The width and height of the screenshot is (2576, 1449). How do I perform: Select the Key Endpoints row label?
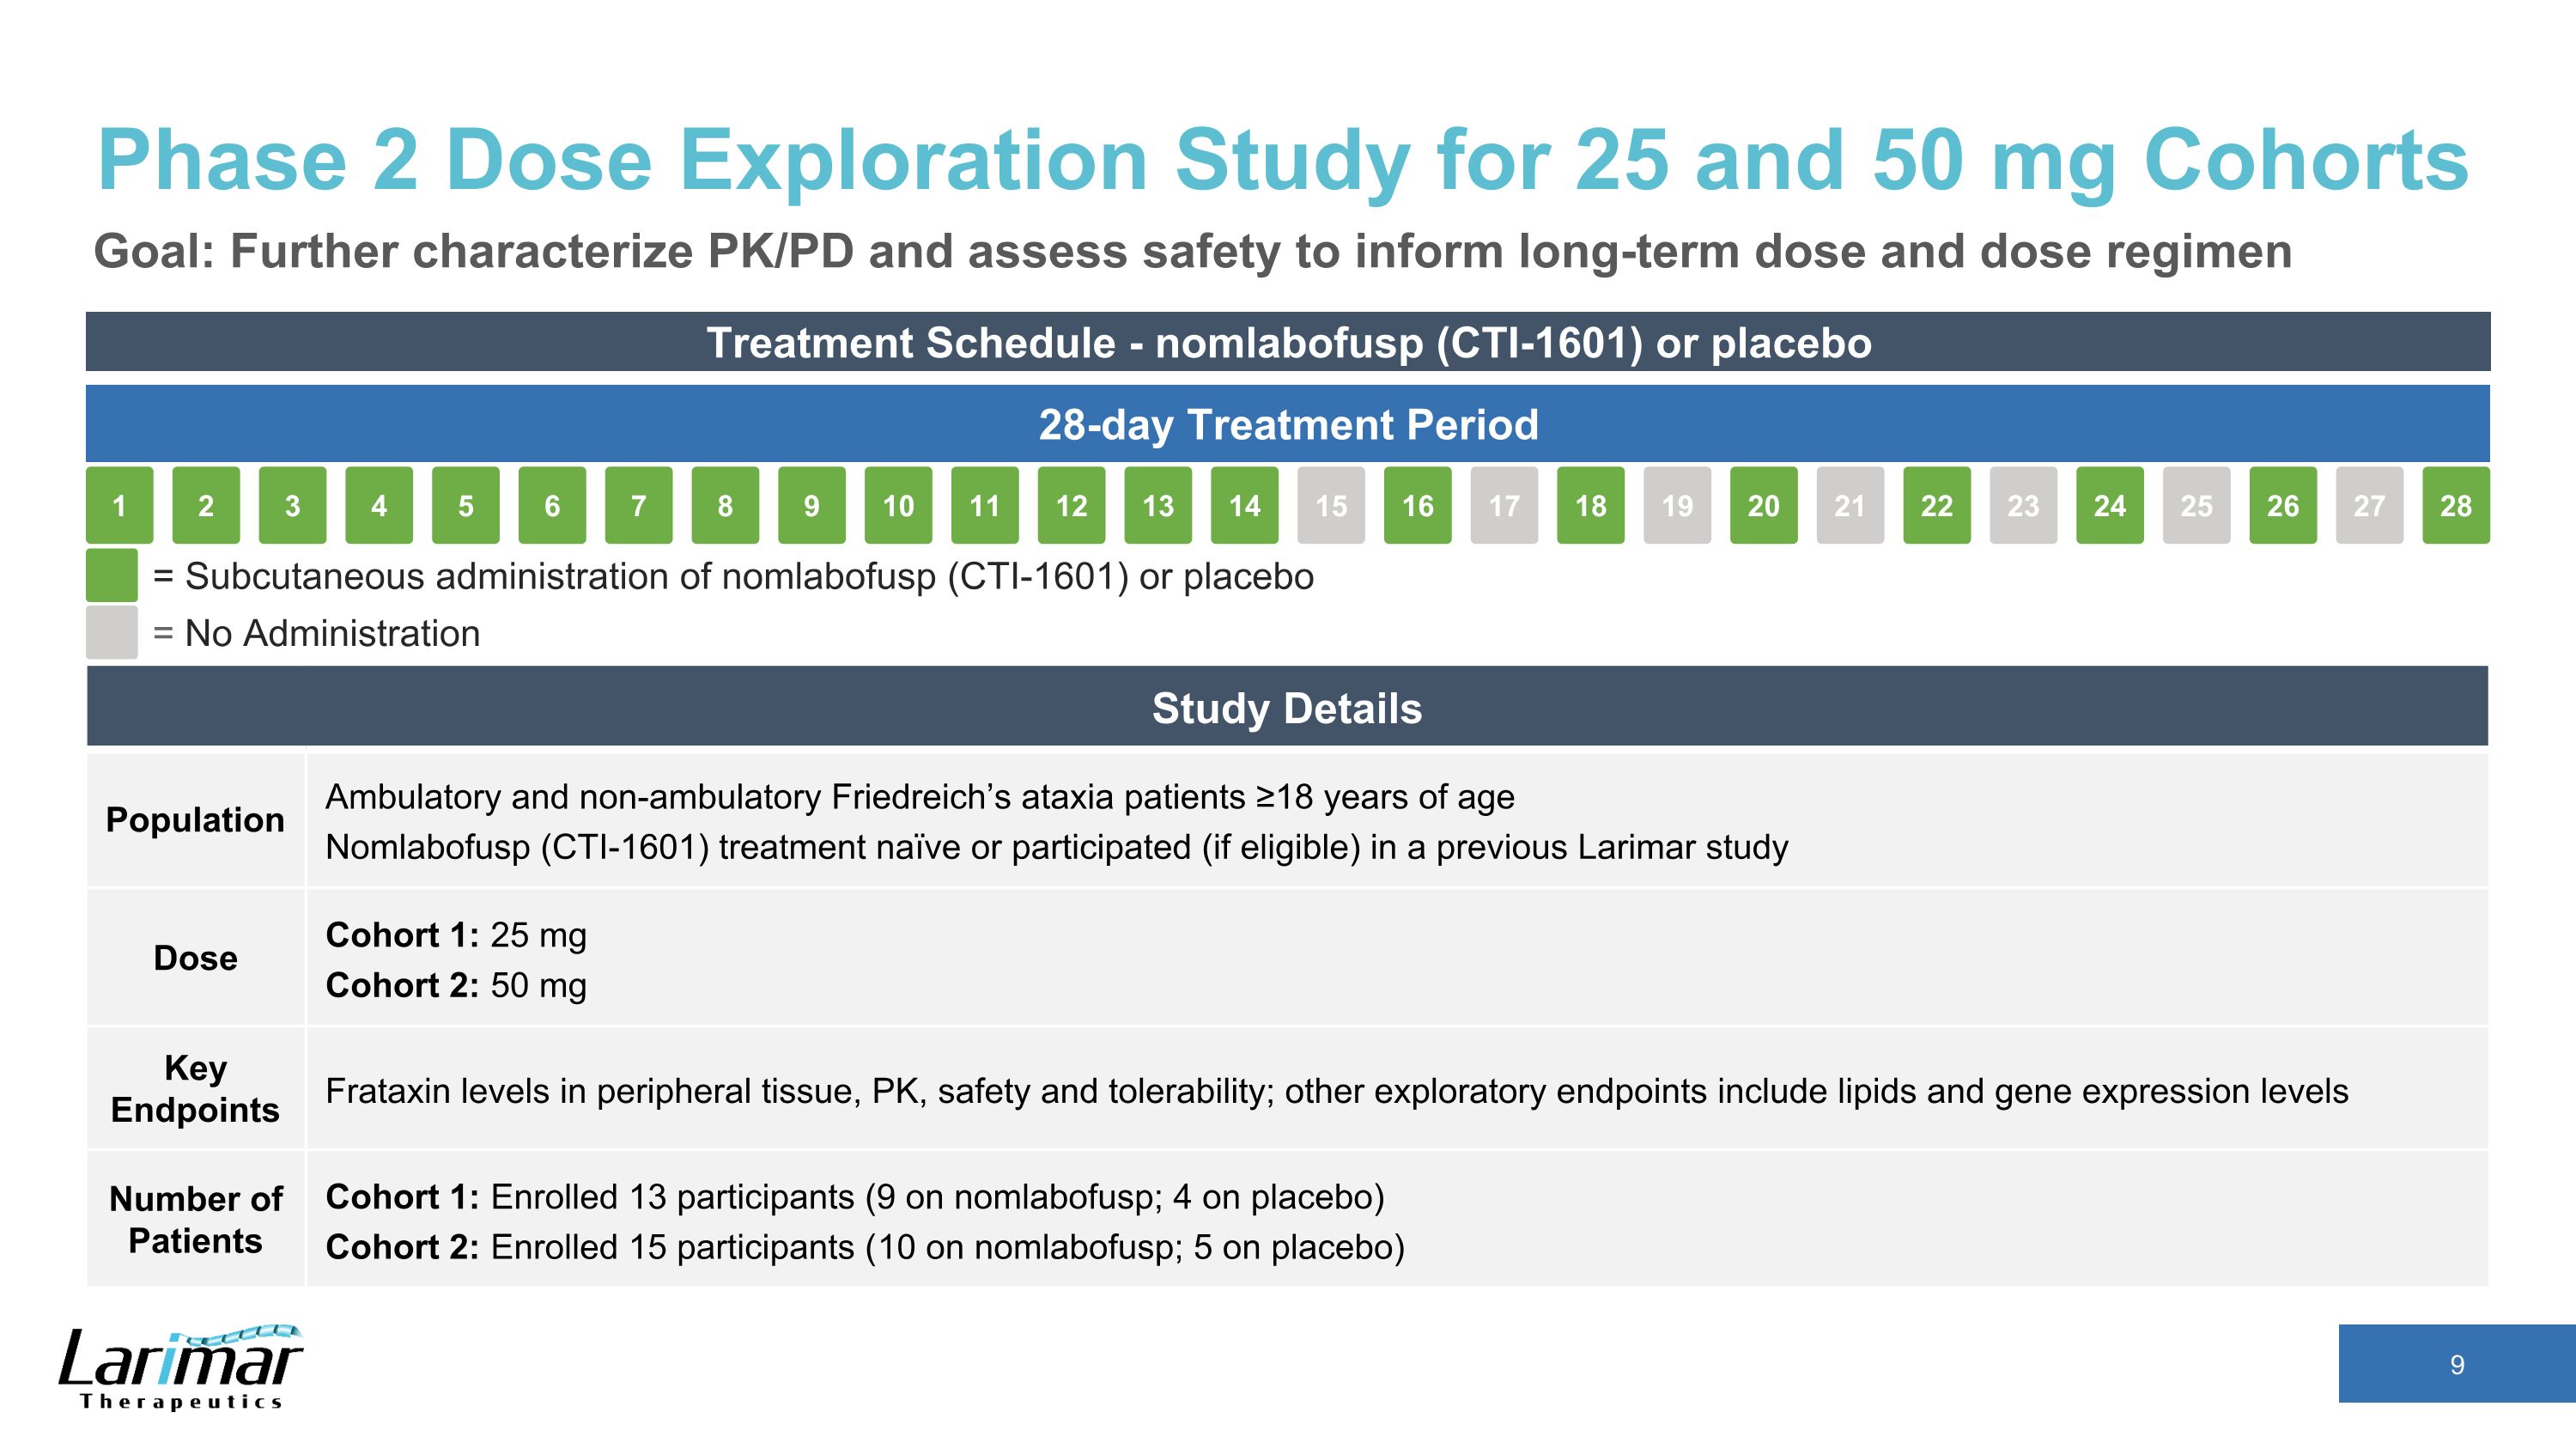click(196, 1090)
